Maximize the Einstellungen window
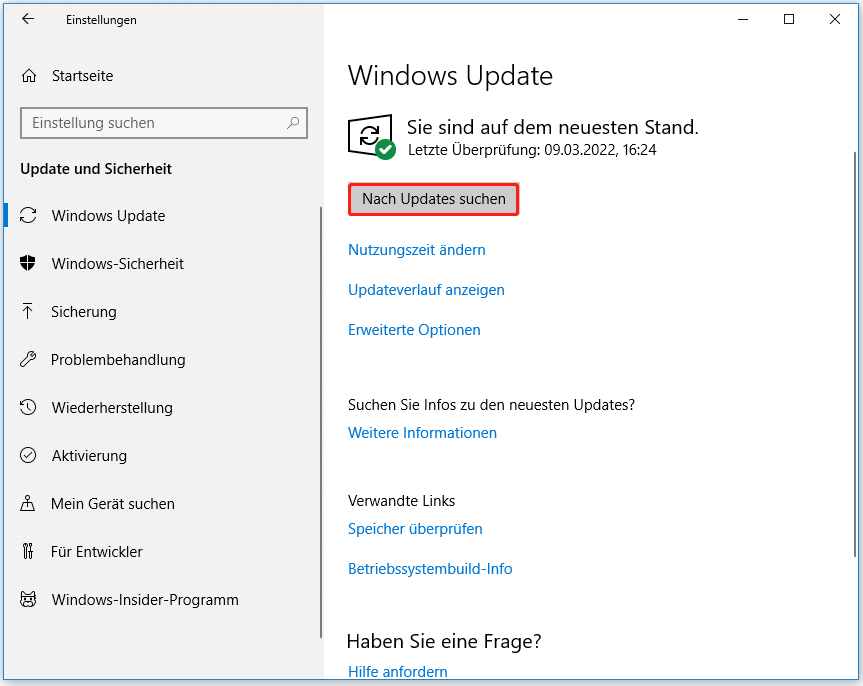 (789, 19)
